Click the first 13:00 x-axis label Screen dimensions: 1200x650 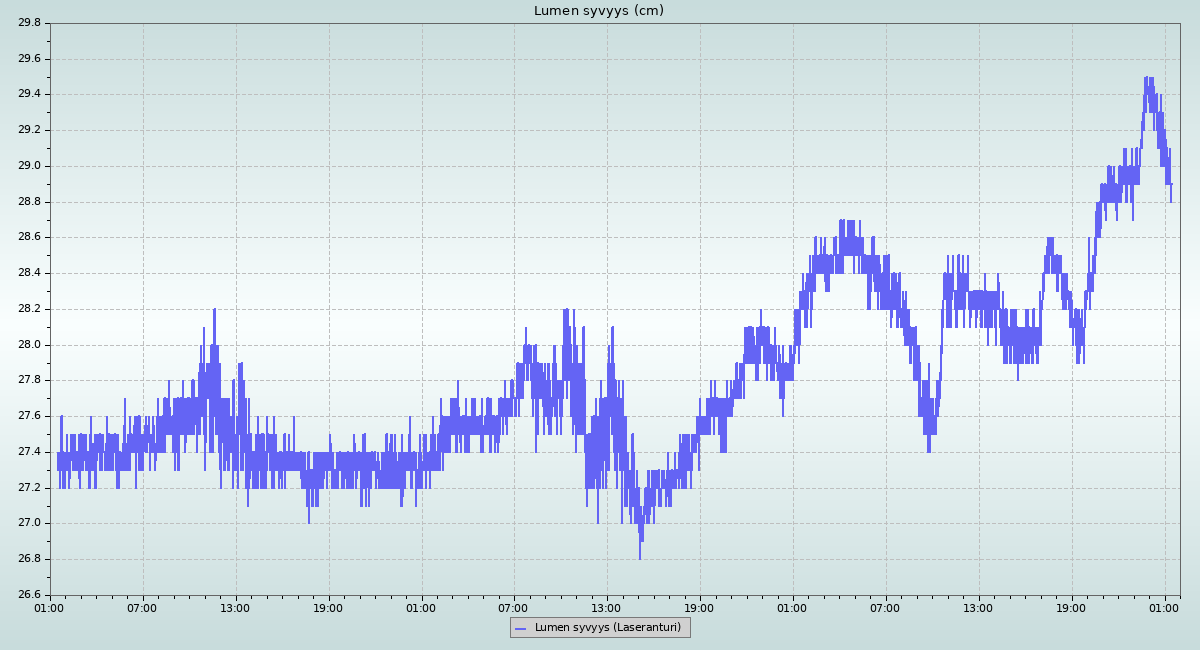click(x=235, y=608)
